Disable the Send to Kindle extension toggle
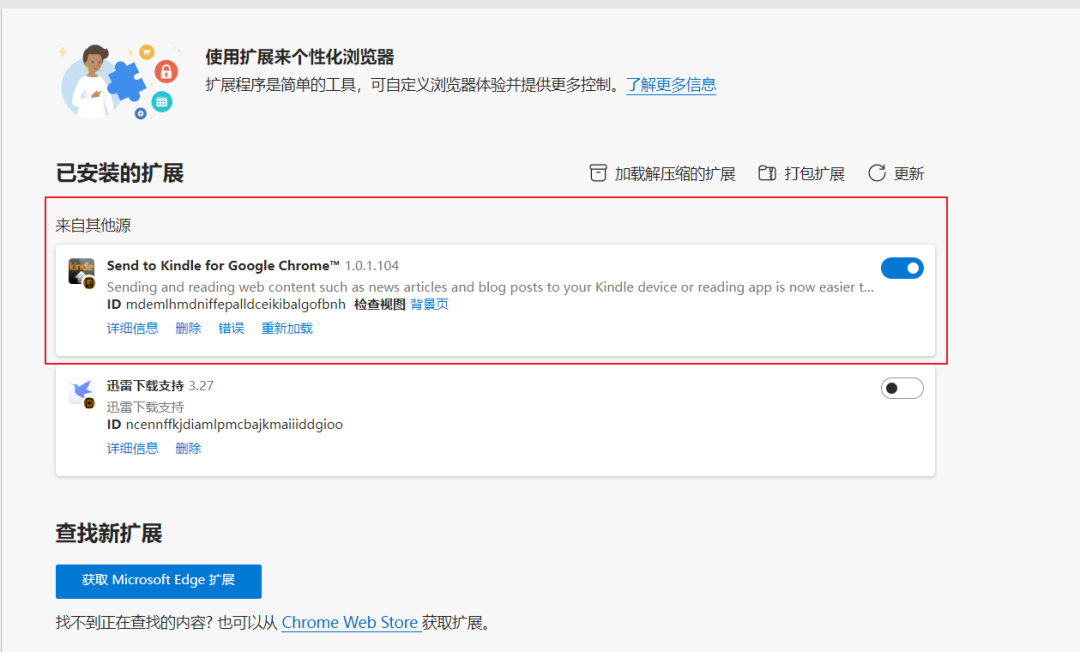Viewport: 1080px width, 652px height. (x=902, y=268)
